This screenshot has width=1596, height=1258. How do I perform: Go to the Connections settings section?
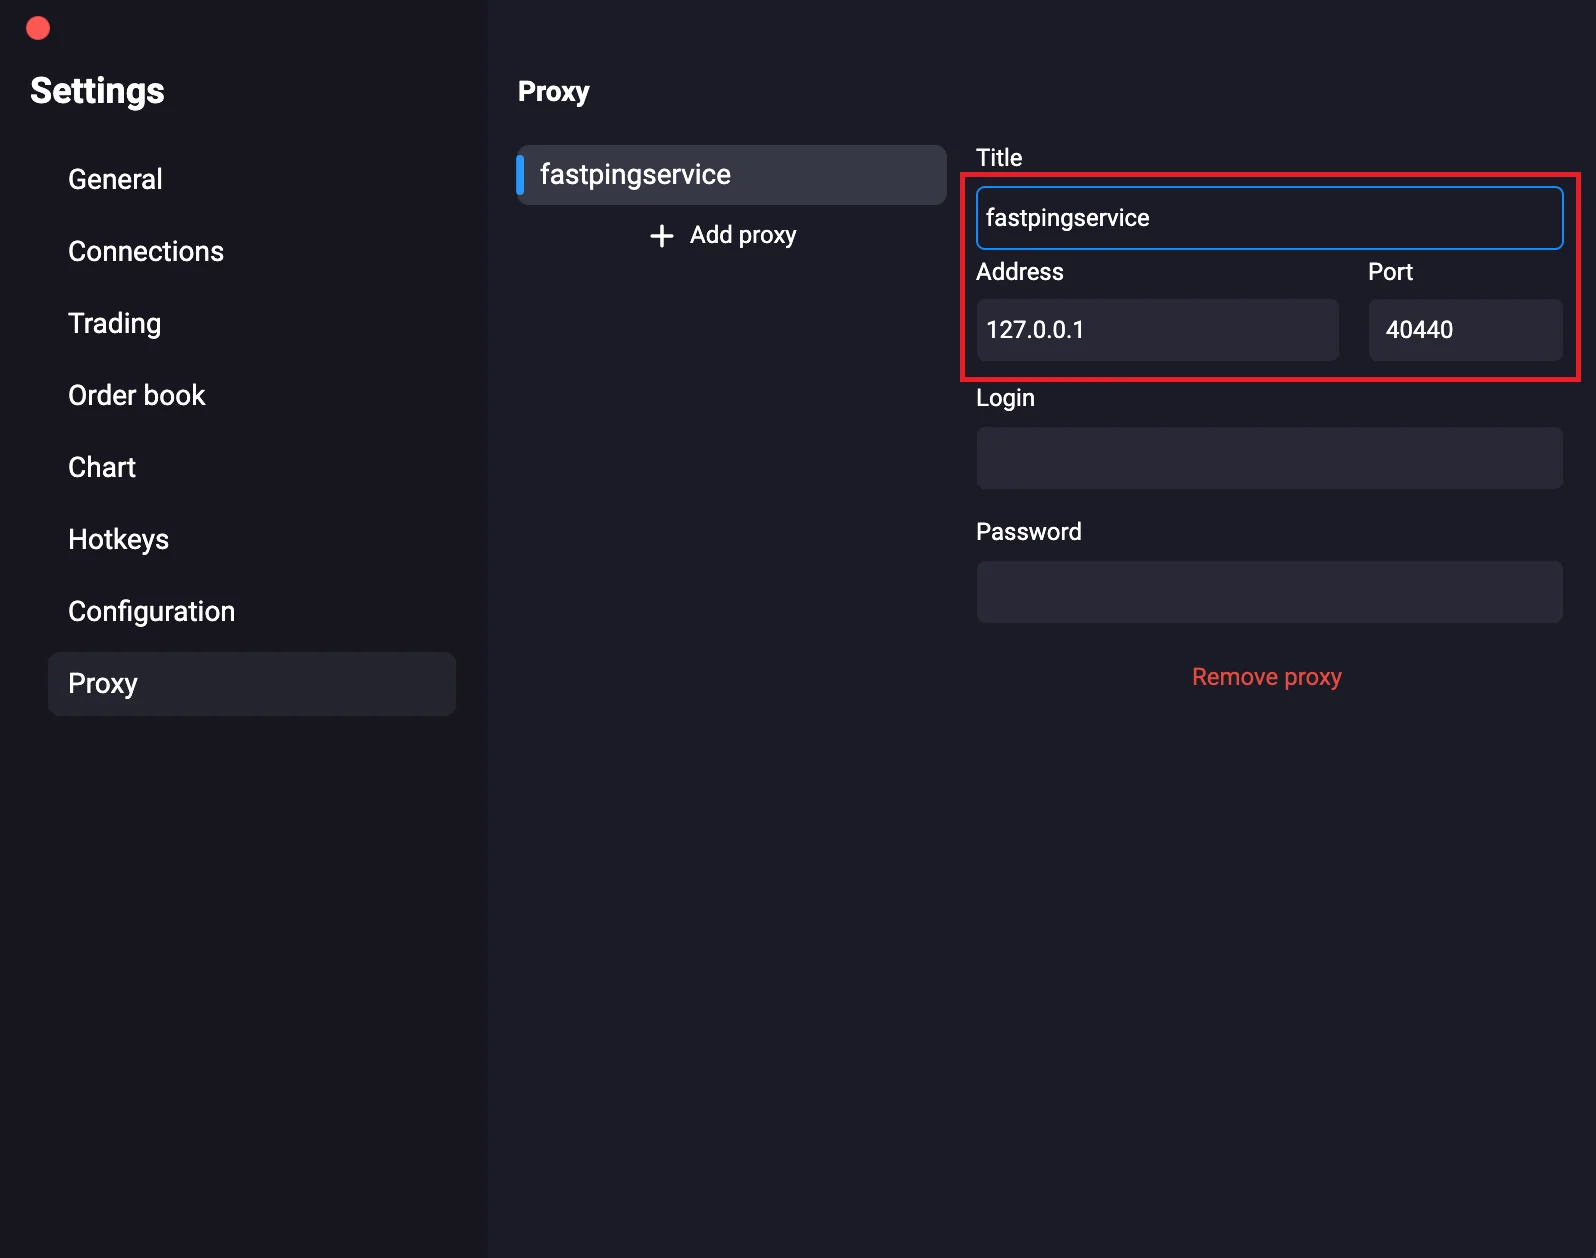[146, 252]
